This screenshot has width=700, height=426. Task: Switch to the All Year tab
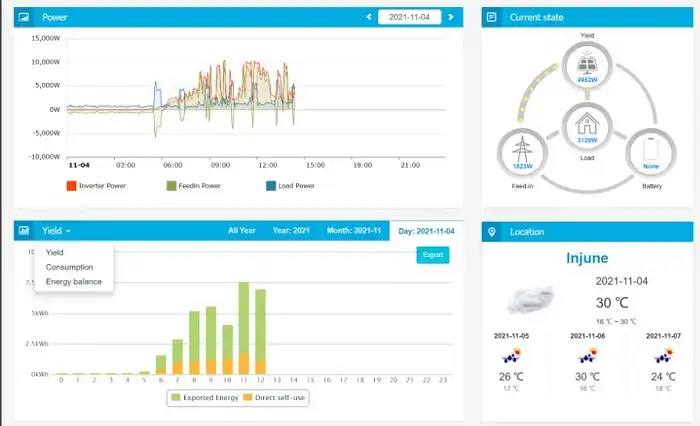point(241,231)
